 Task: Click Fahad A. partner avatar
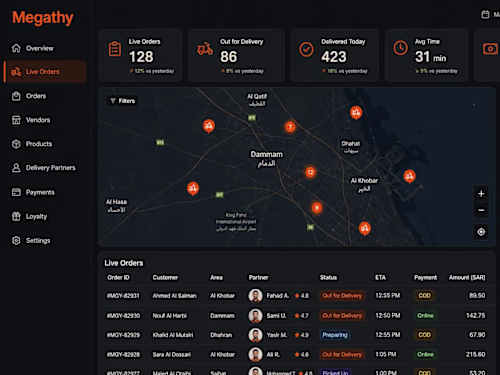click(255, 296)
